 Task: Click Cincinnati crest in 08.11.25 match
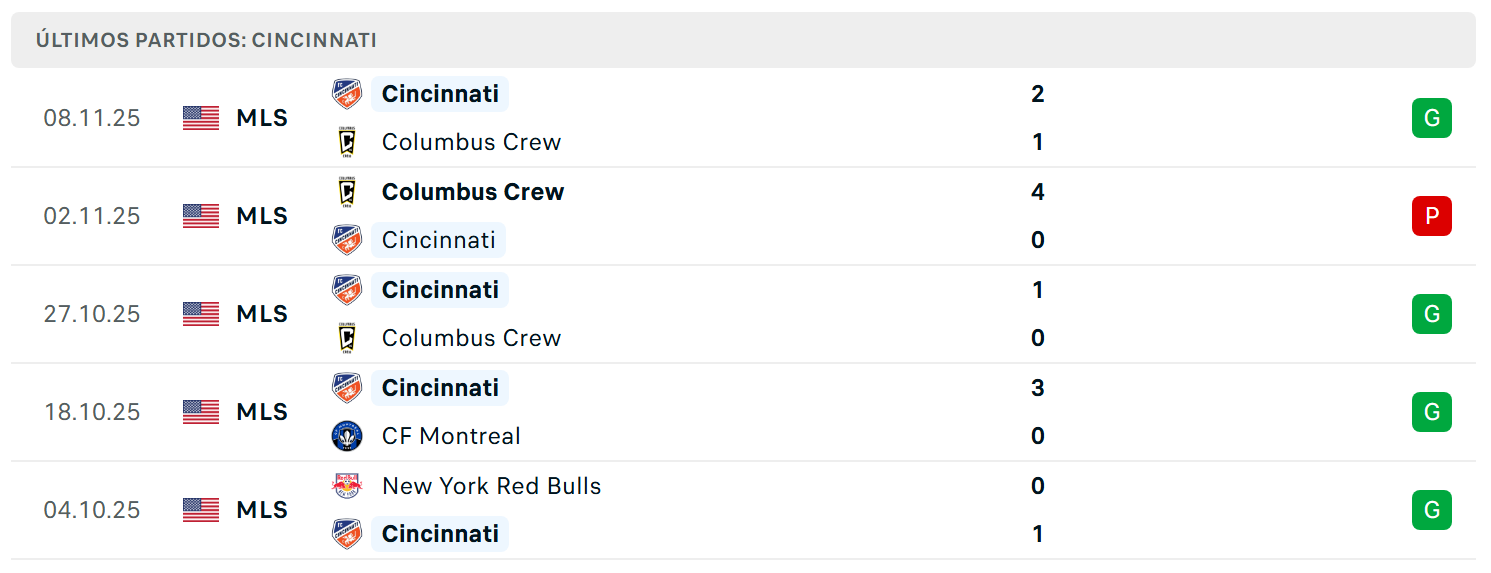[x=347, y=94]
